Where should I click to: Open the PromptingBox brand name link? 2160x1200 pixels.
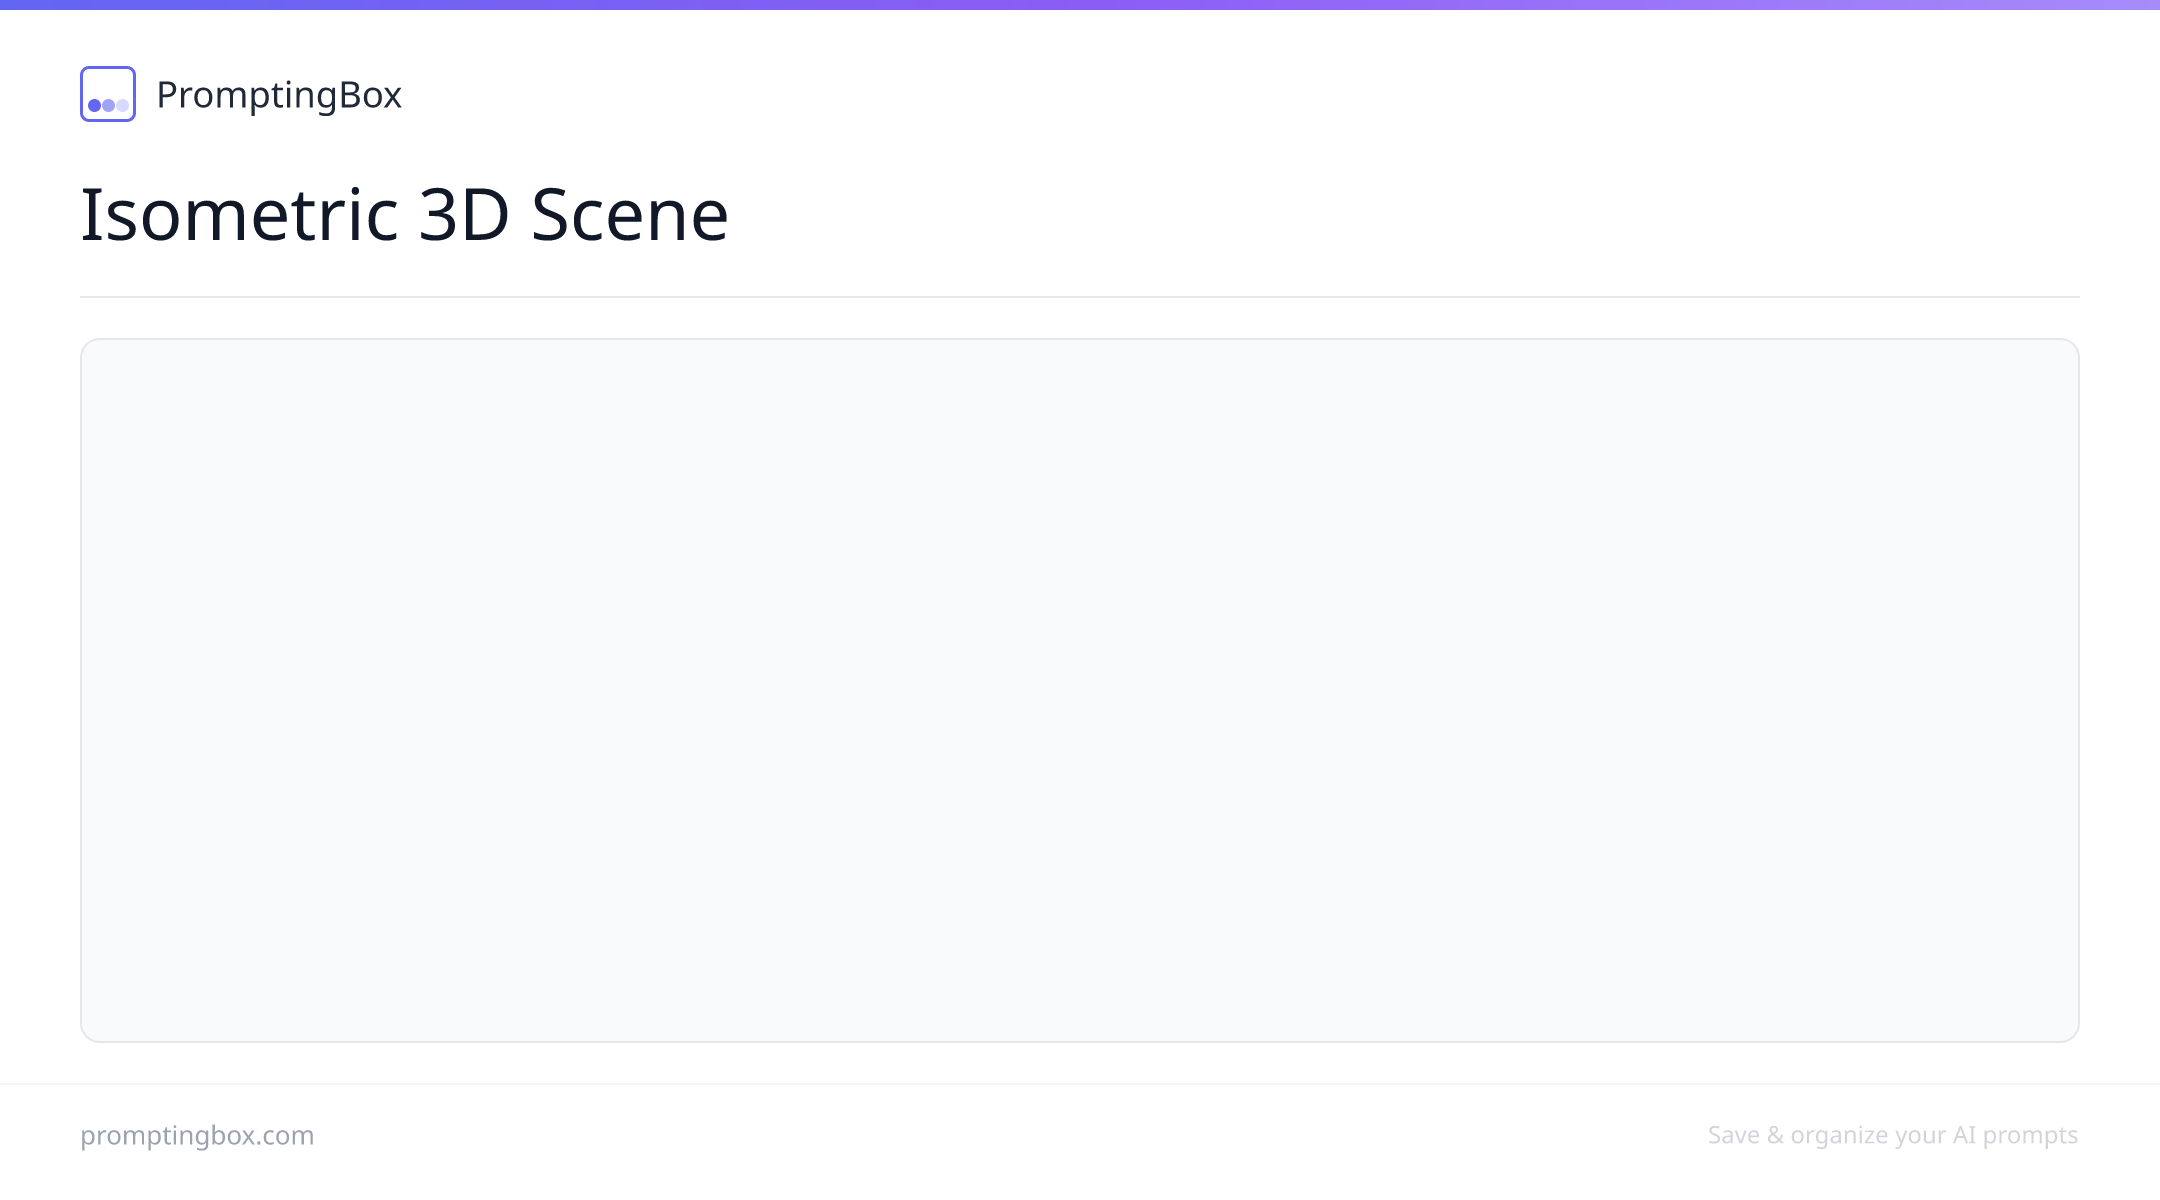279,95
